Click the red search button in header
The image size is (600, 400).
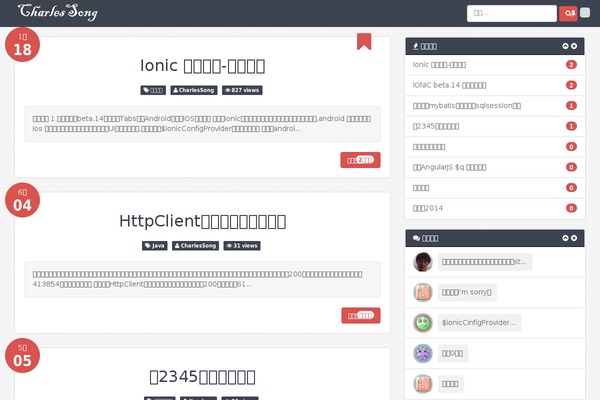pyautogui.click(x=568, y=13)
